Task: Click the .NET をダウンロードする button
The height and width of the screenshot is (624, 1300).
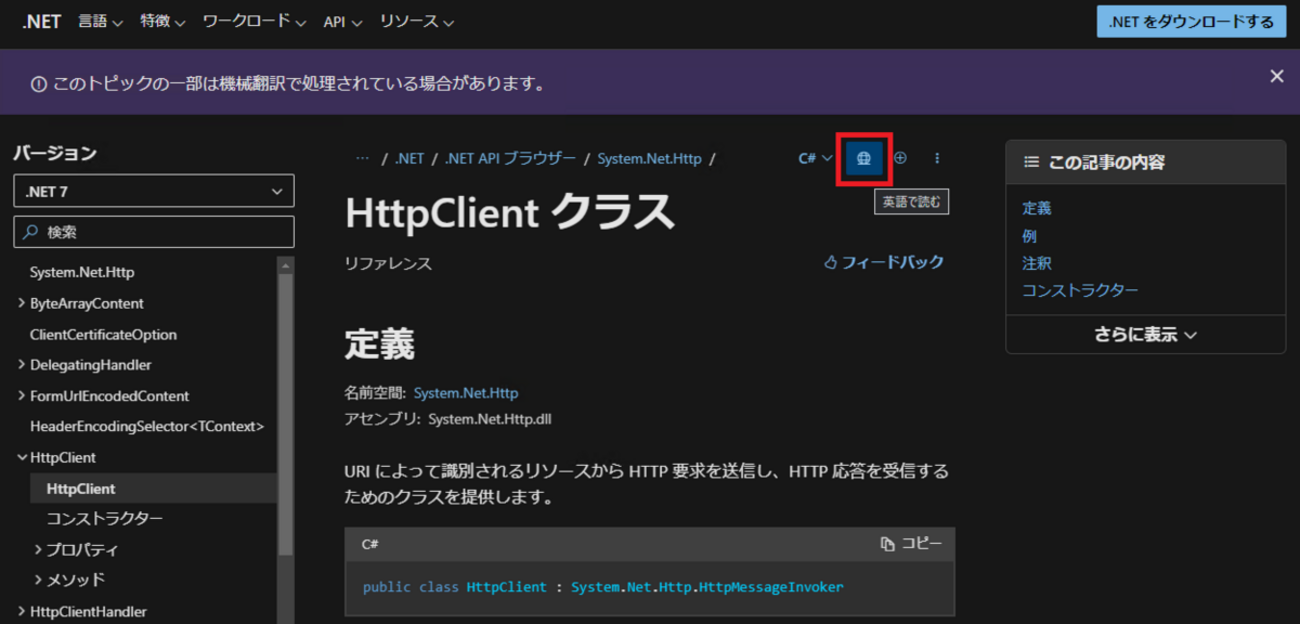Action: click(x=1191, y=21)
